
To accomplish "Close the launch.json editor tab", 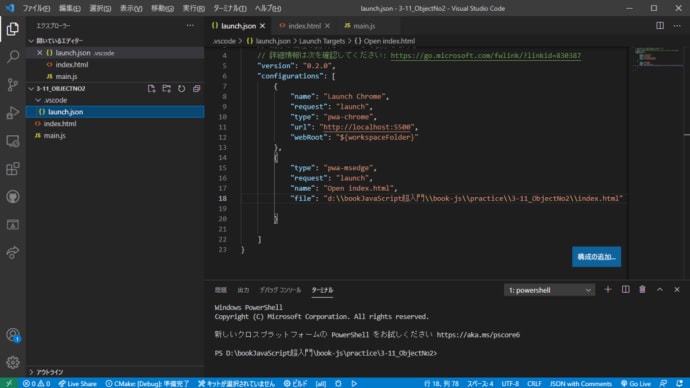I will (263, 26).
